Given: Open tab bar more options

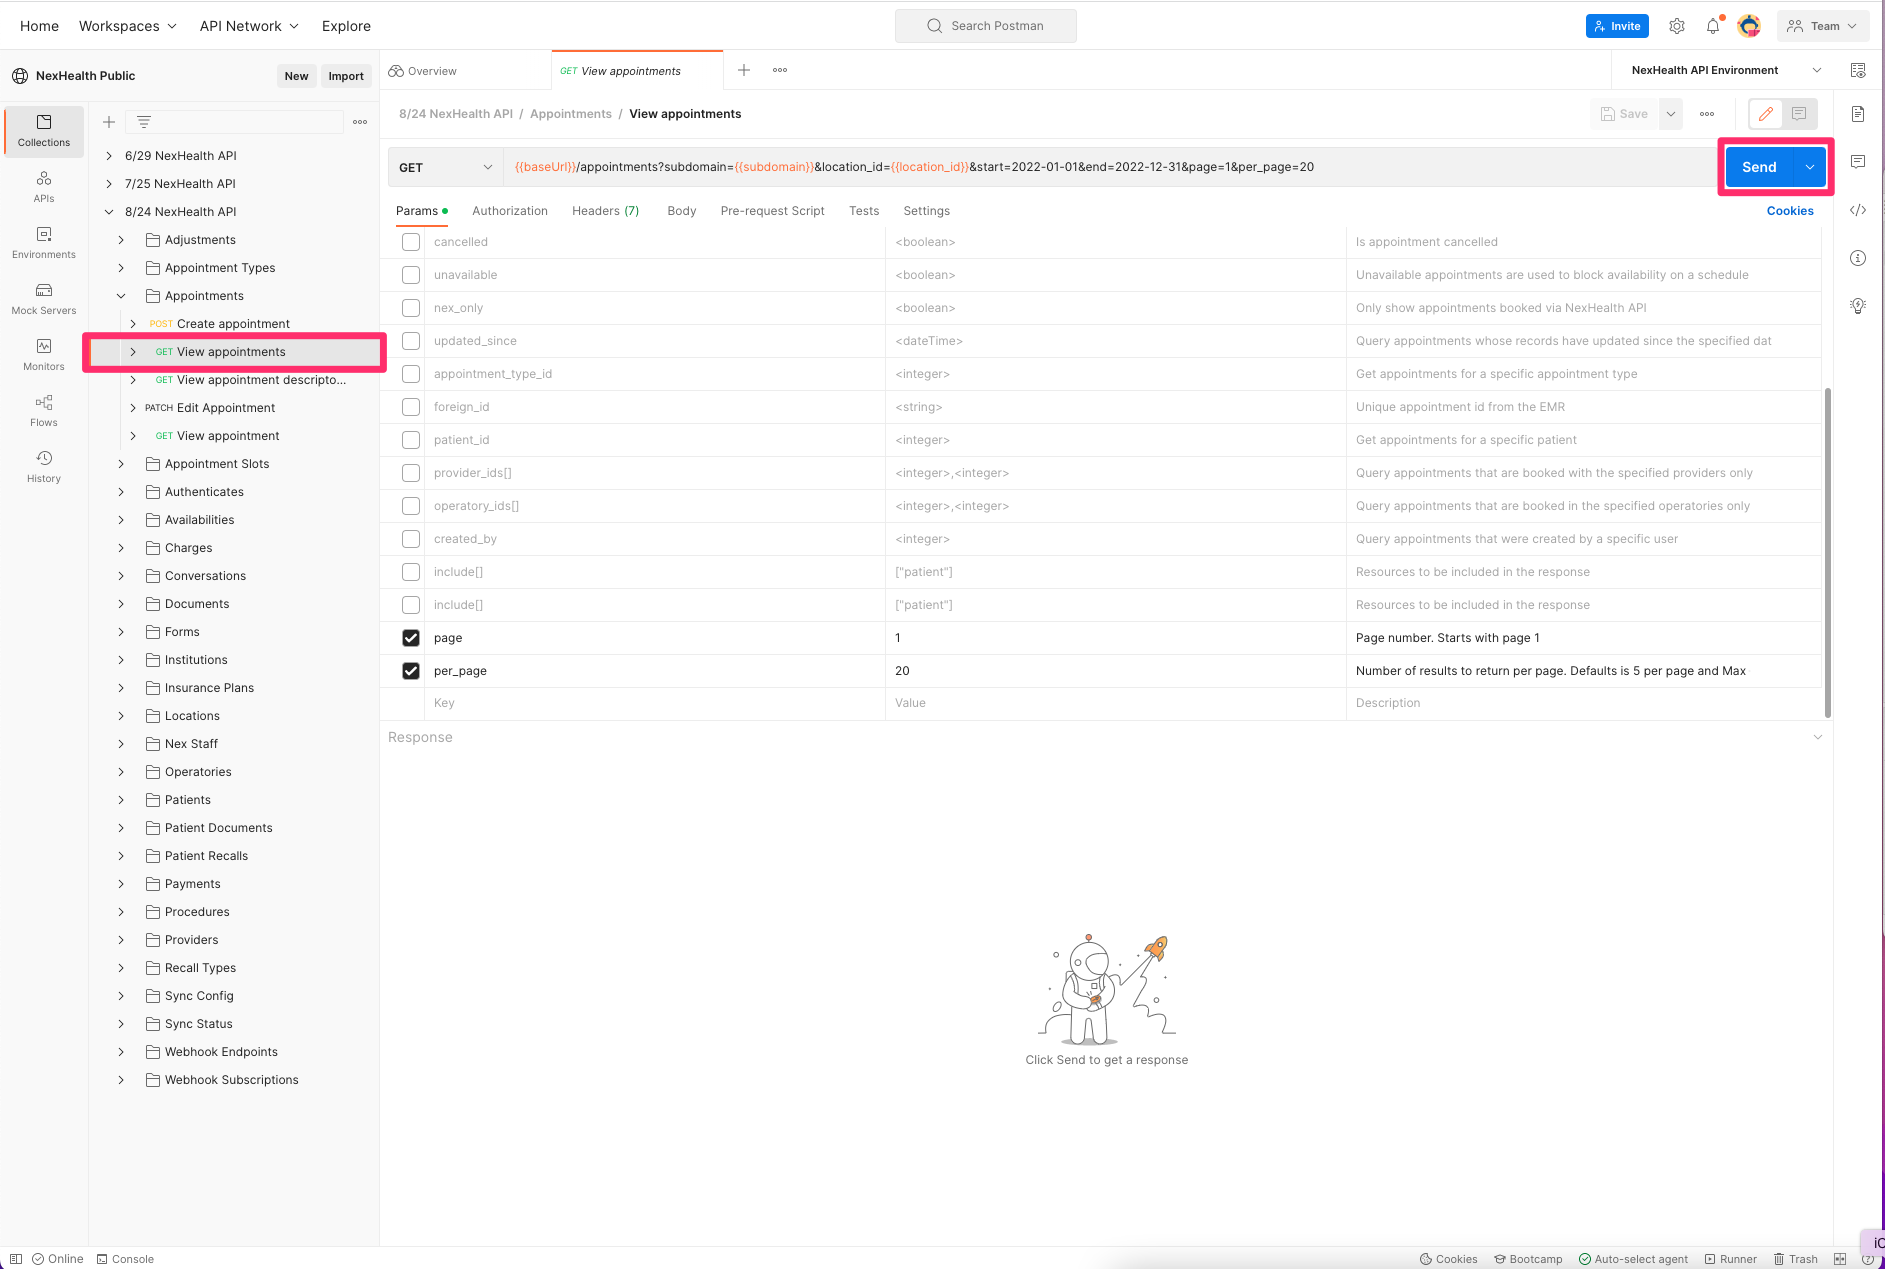Looking at the screenshot, I should [x=780, y=70].
